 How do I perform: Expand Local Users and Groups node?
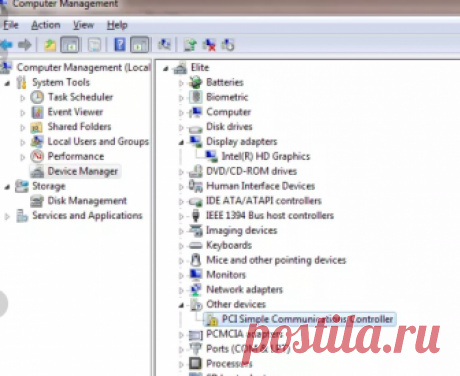click(x=23, y=142)
